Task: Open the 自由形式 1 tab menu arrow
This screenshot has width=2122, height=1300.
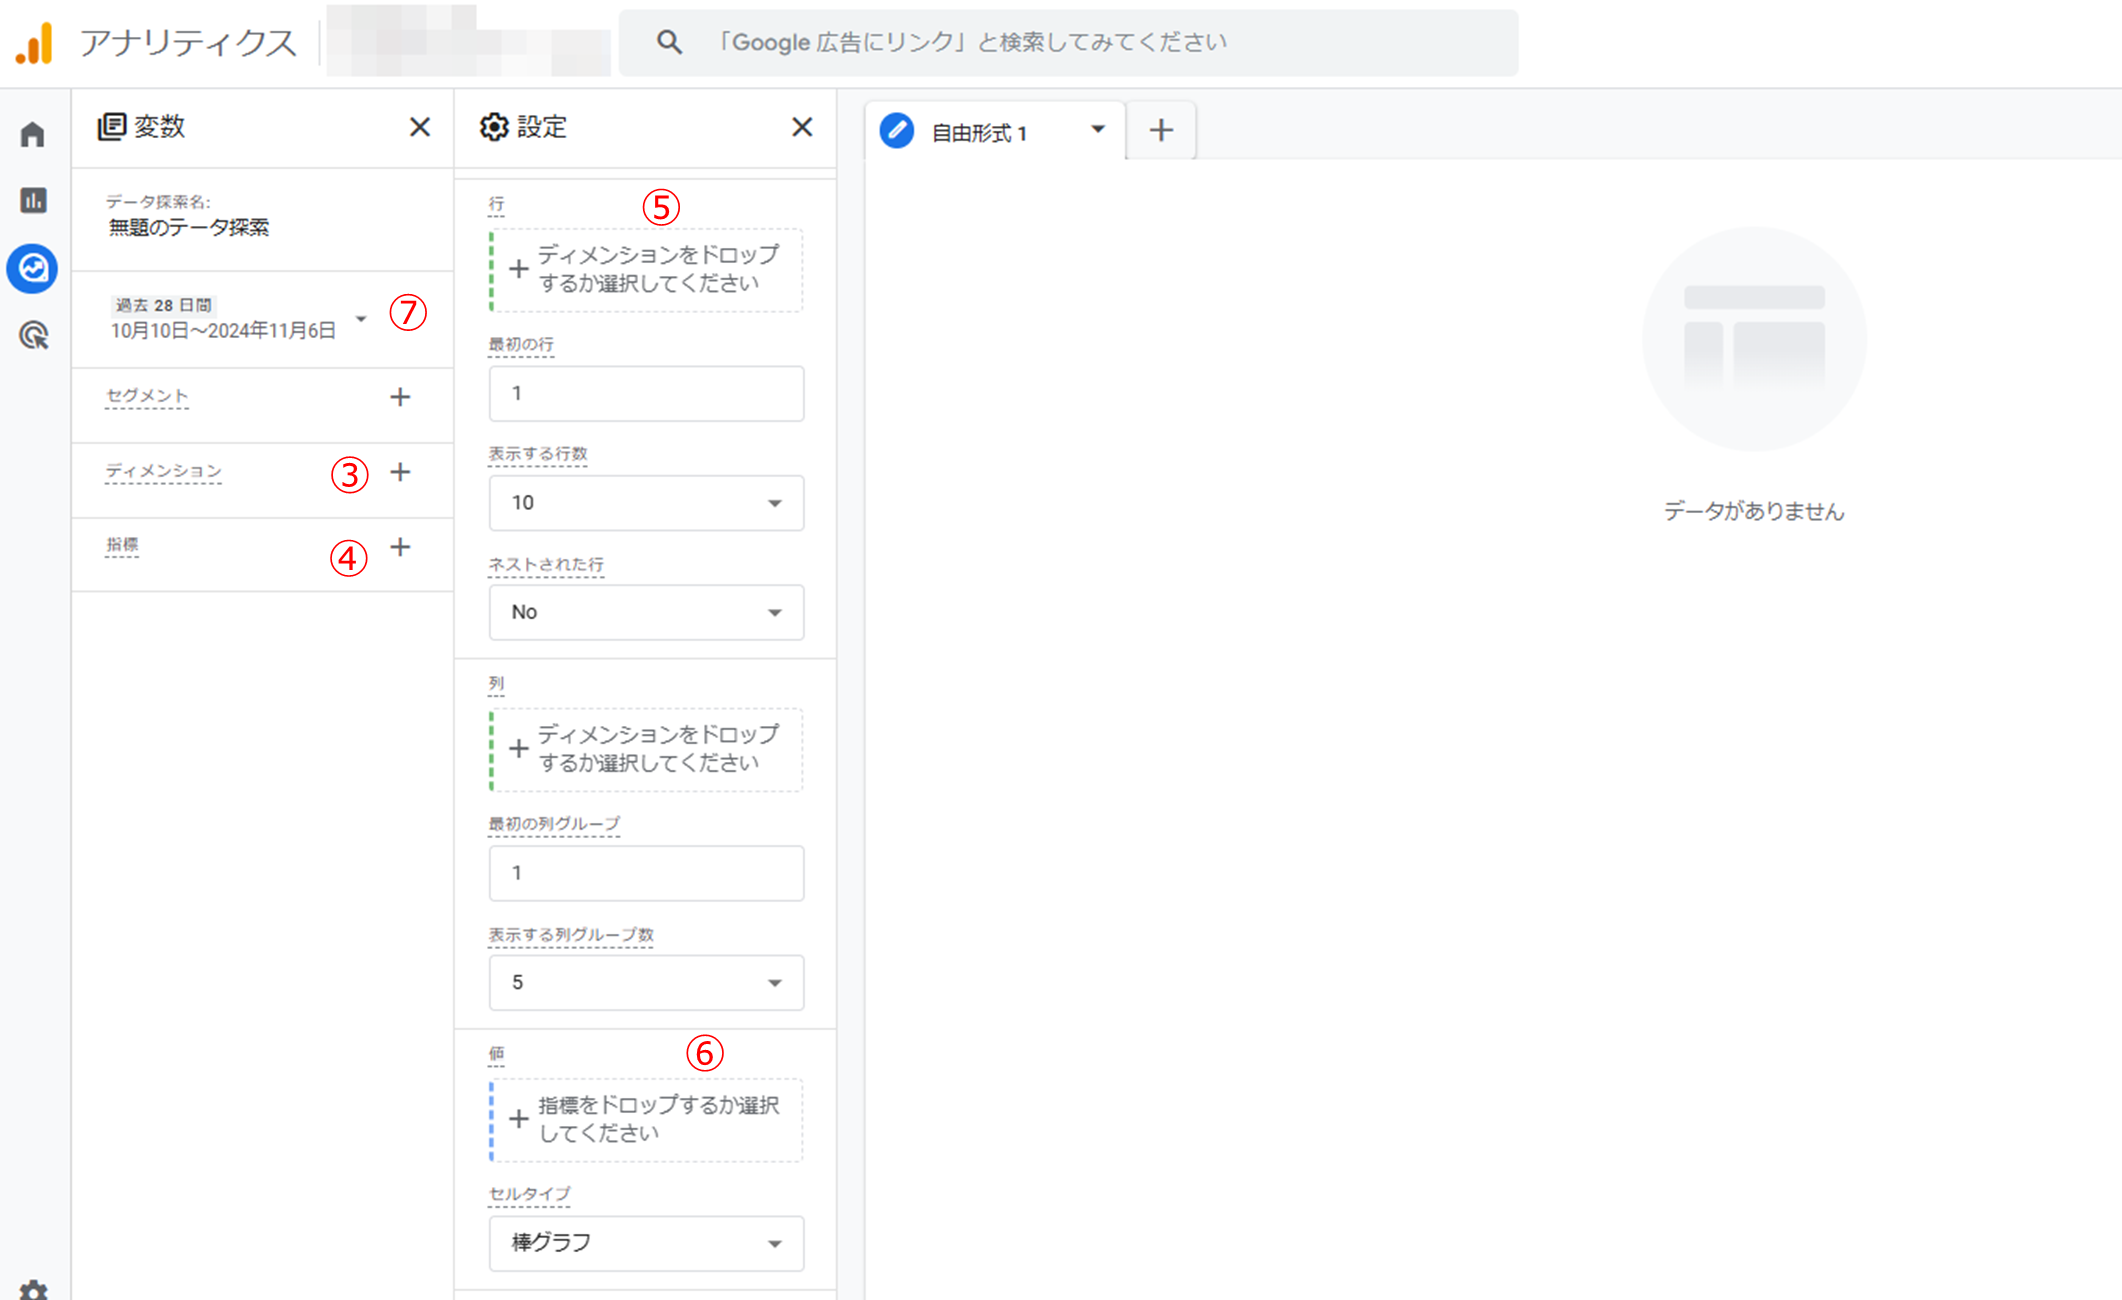Action: coord(1098,130)
